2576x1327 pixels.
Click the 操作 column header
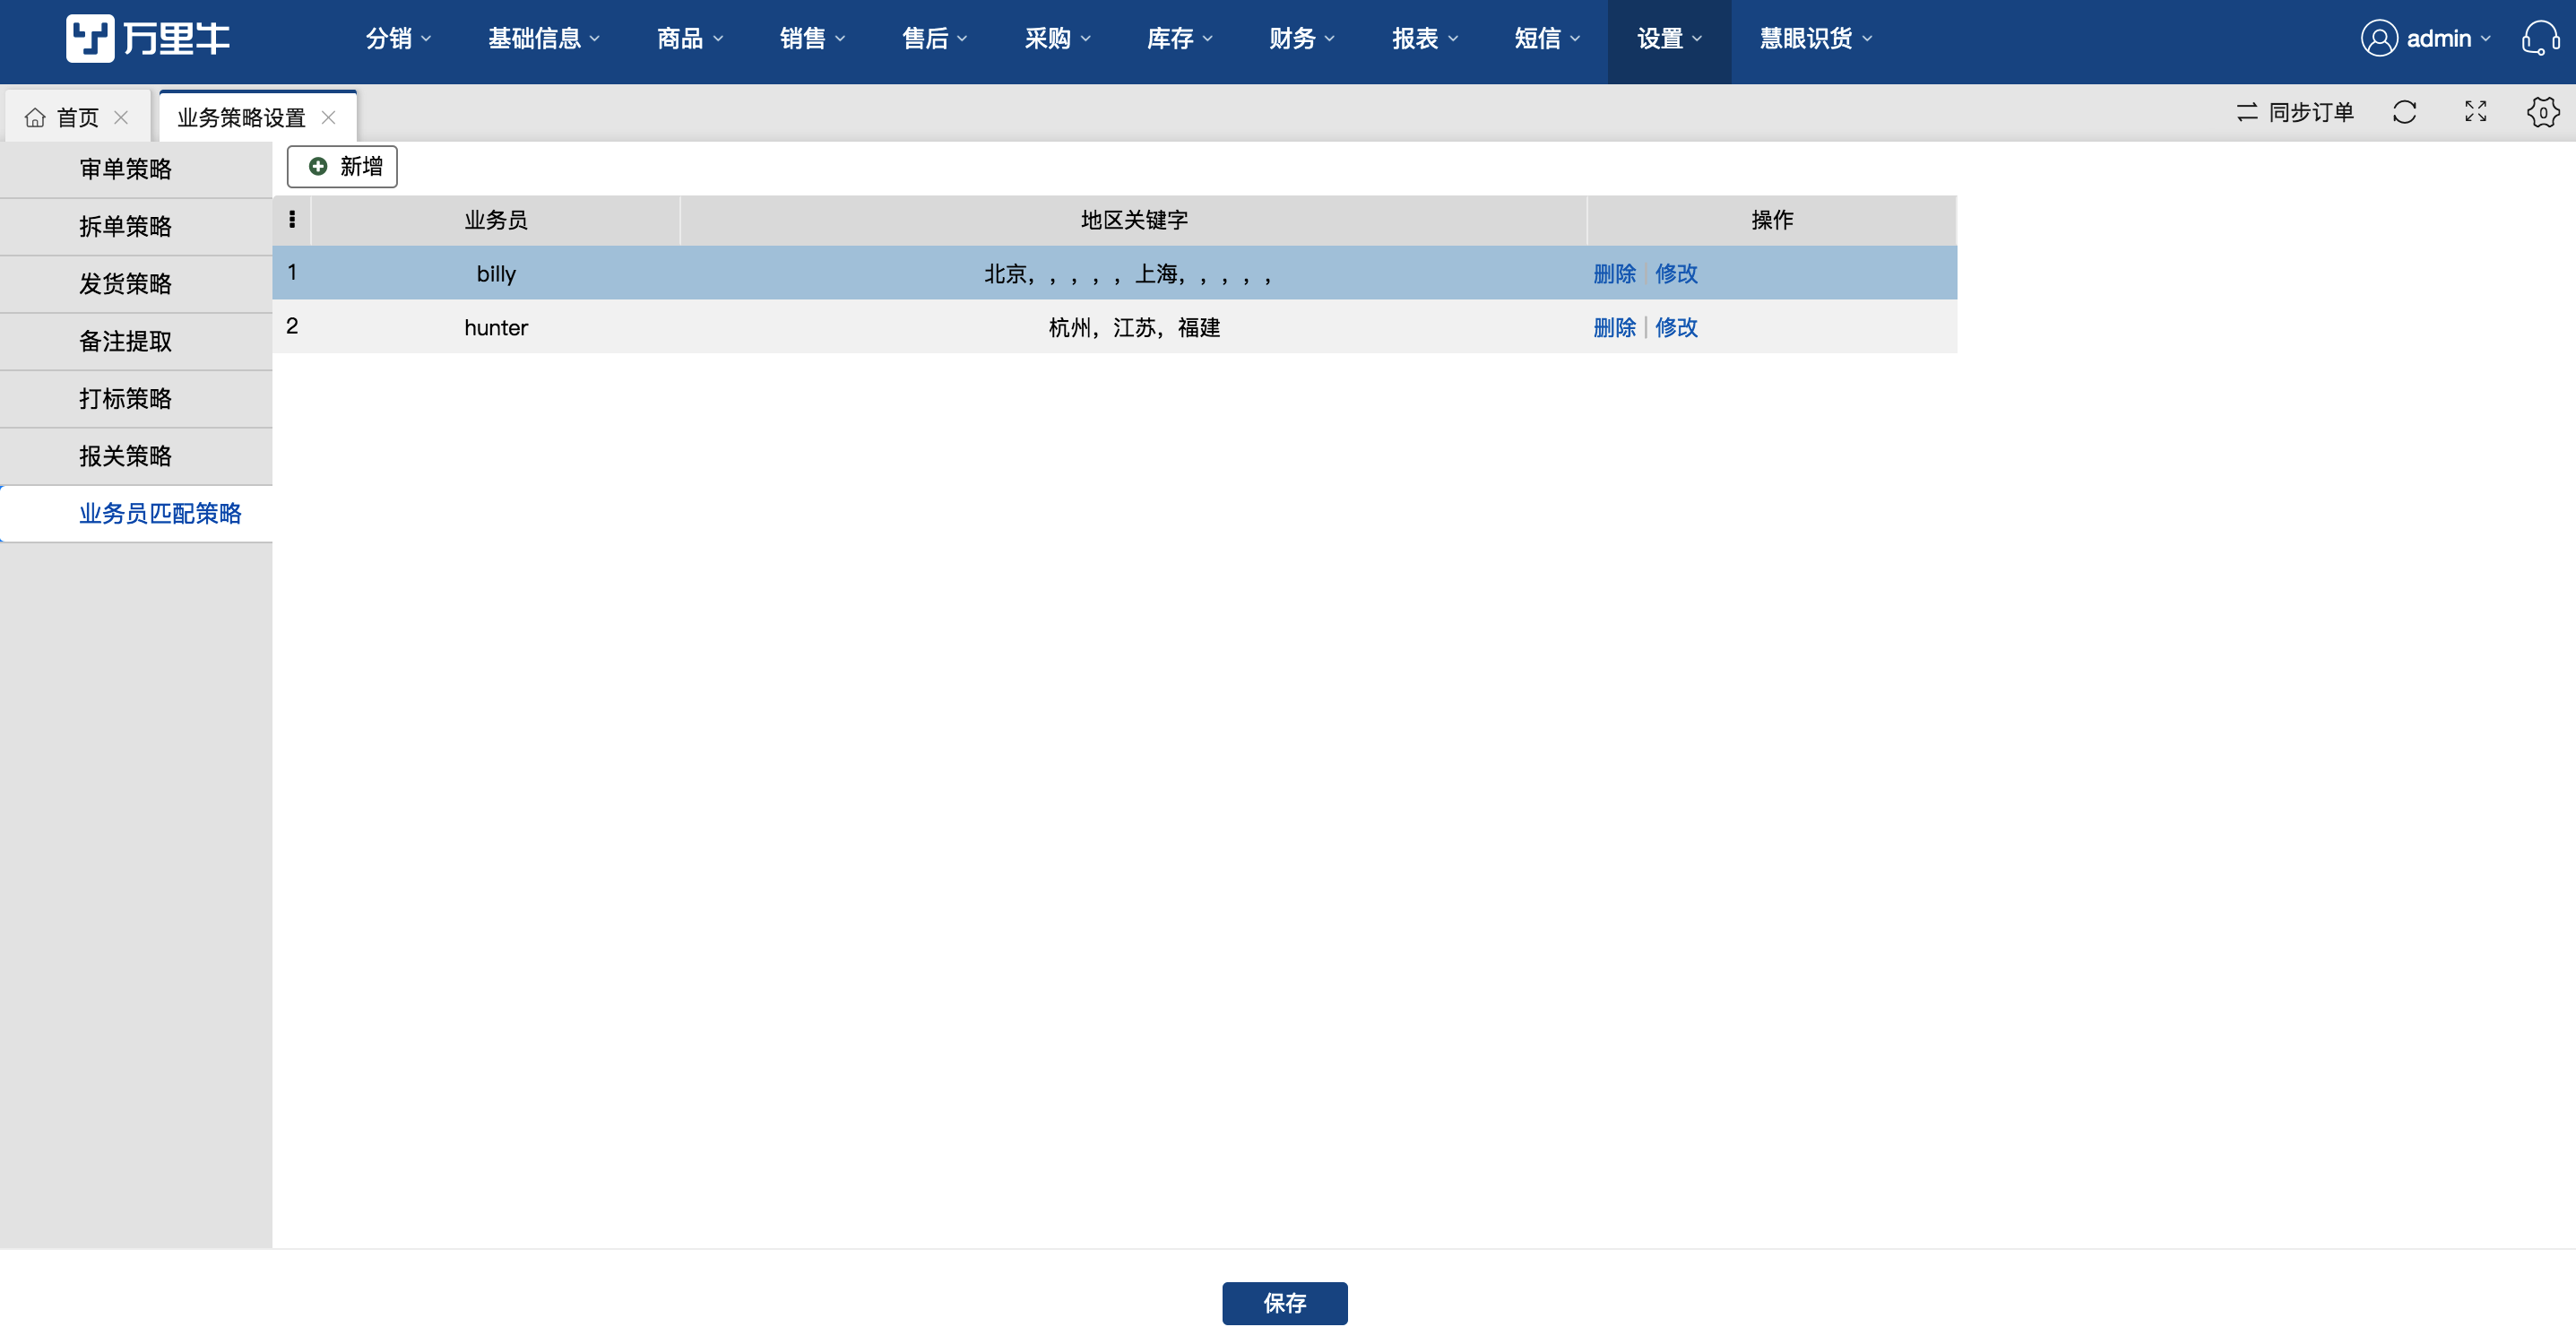(x=1772, y=220)
